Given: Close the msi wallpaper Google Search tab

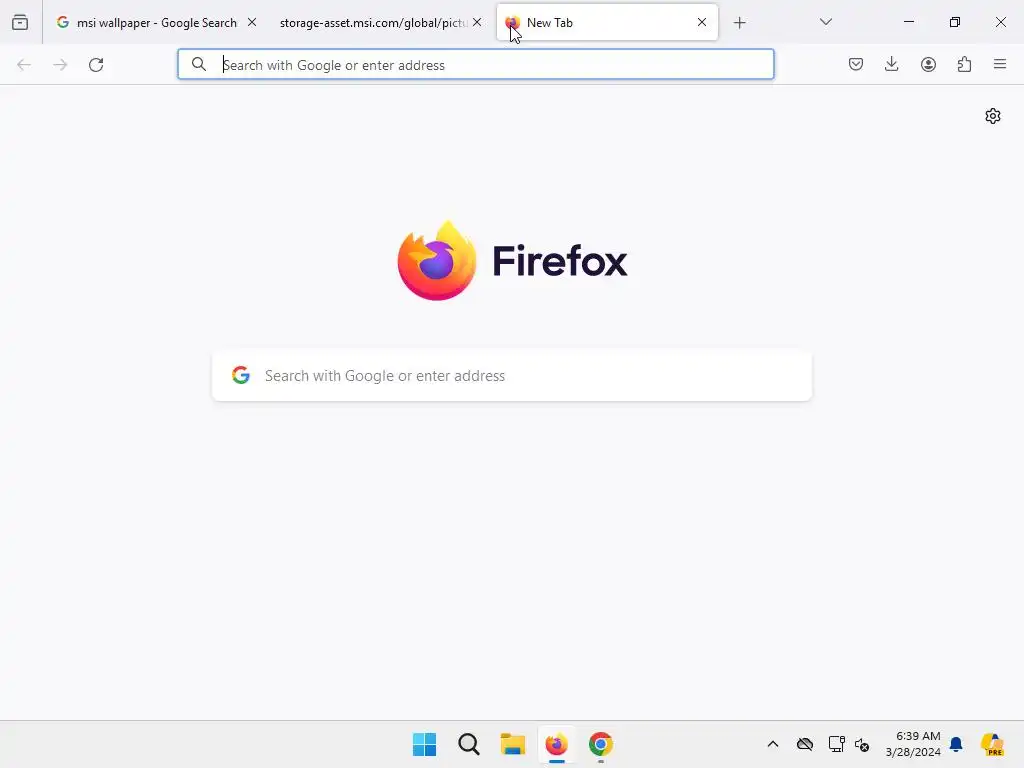Looking at the screenshot, I should click(252, 23).
